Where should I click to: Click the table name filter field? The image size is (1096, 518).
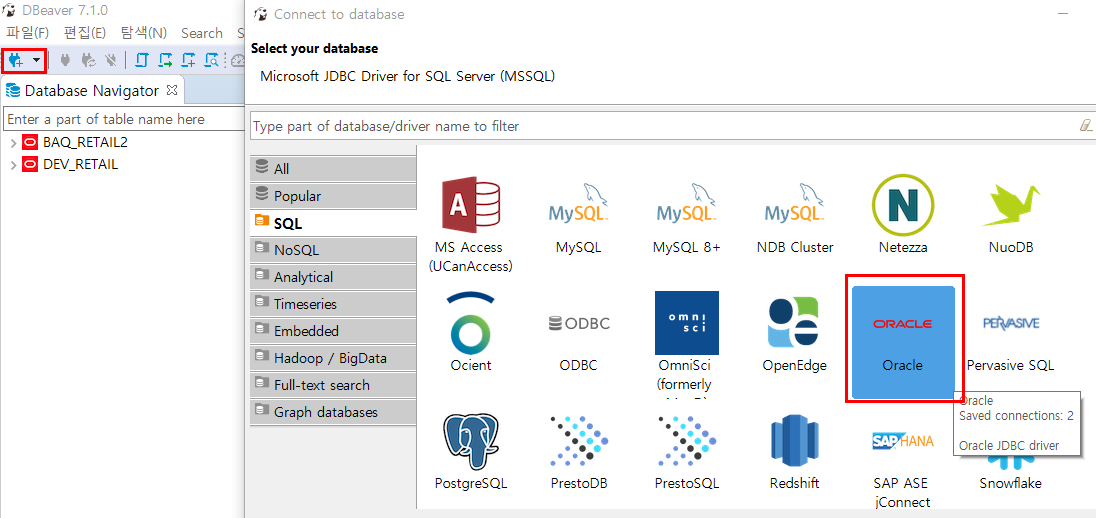coord(123,119)
